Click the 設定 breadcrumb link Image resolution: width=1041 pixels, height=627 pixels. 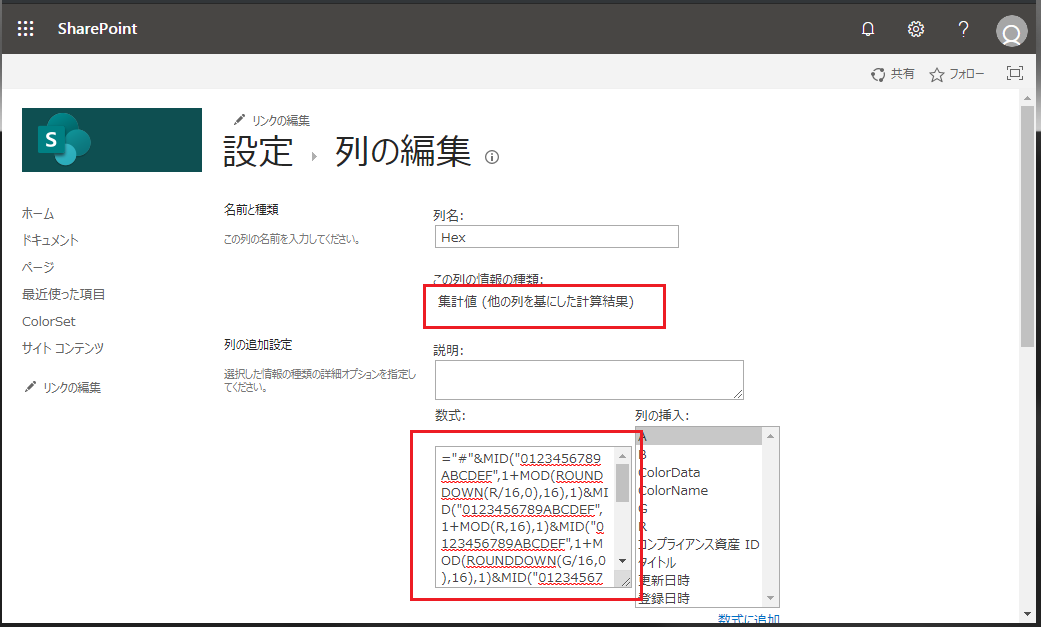click(258, 151)
